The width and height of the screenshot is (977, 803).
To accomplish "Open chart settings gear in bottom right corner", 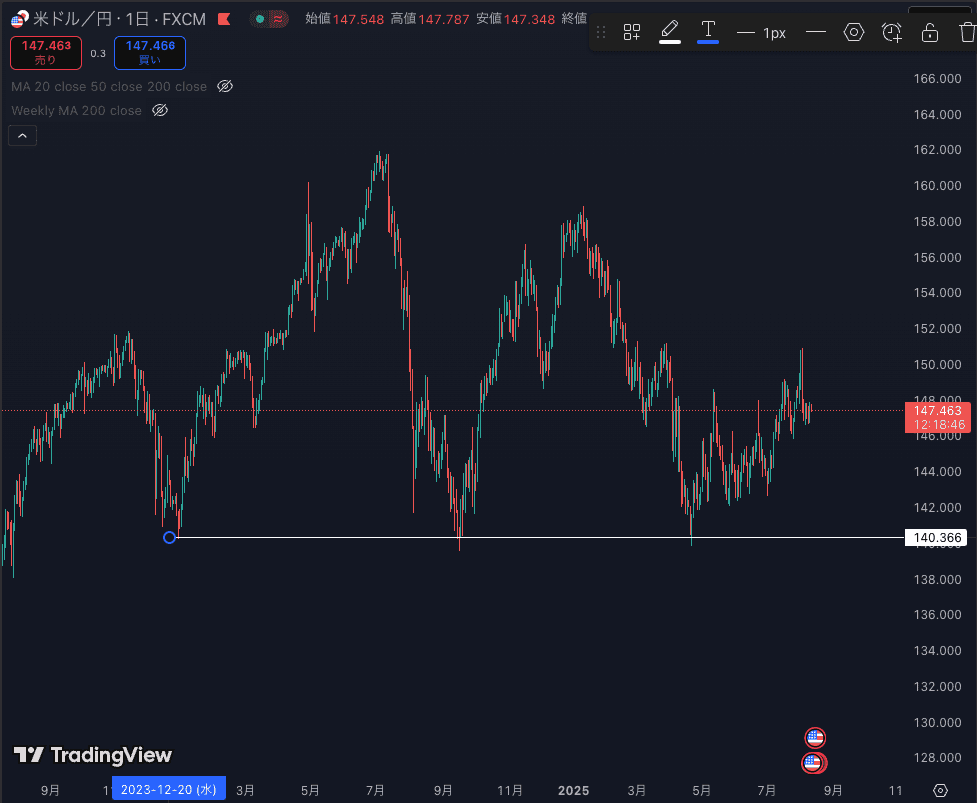I will tap(938, 790).
